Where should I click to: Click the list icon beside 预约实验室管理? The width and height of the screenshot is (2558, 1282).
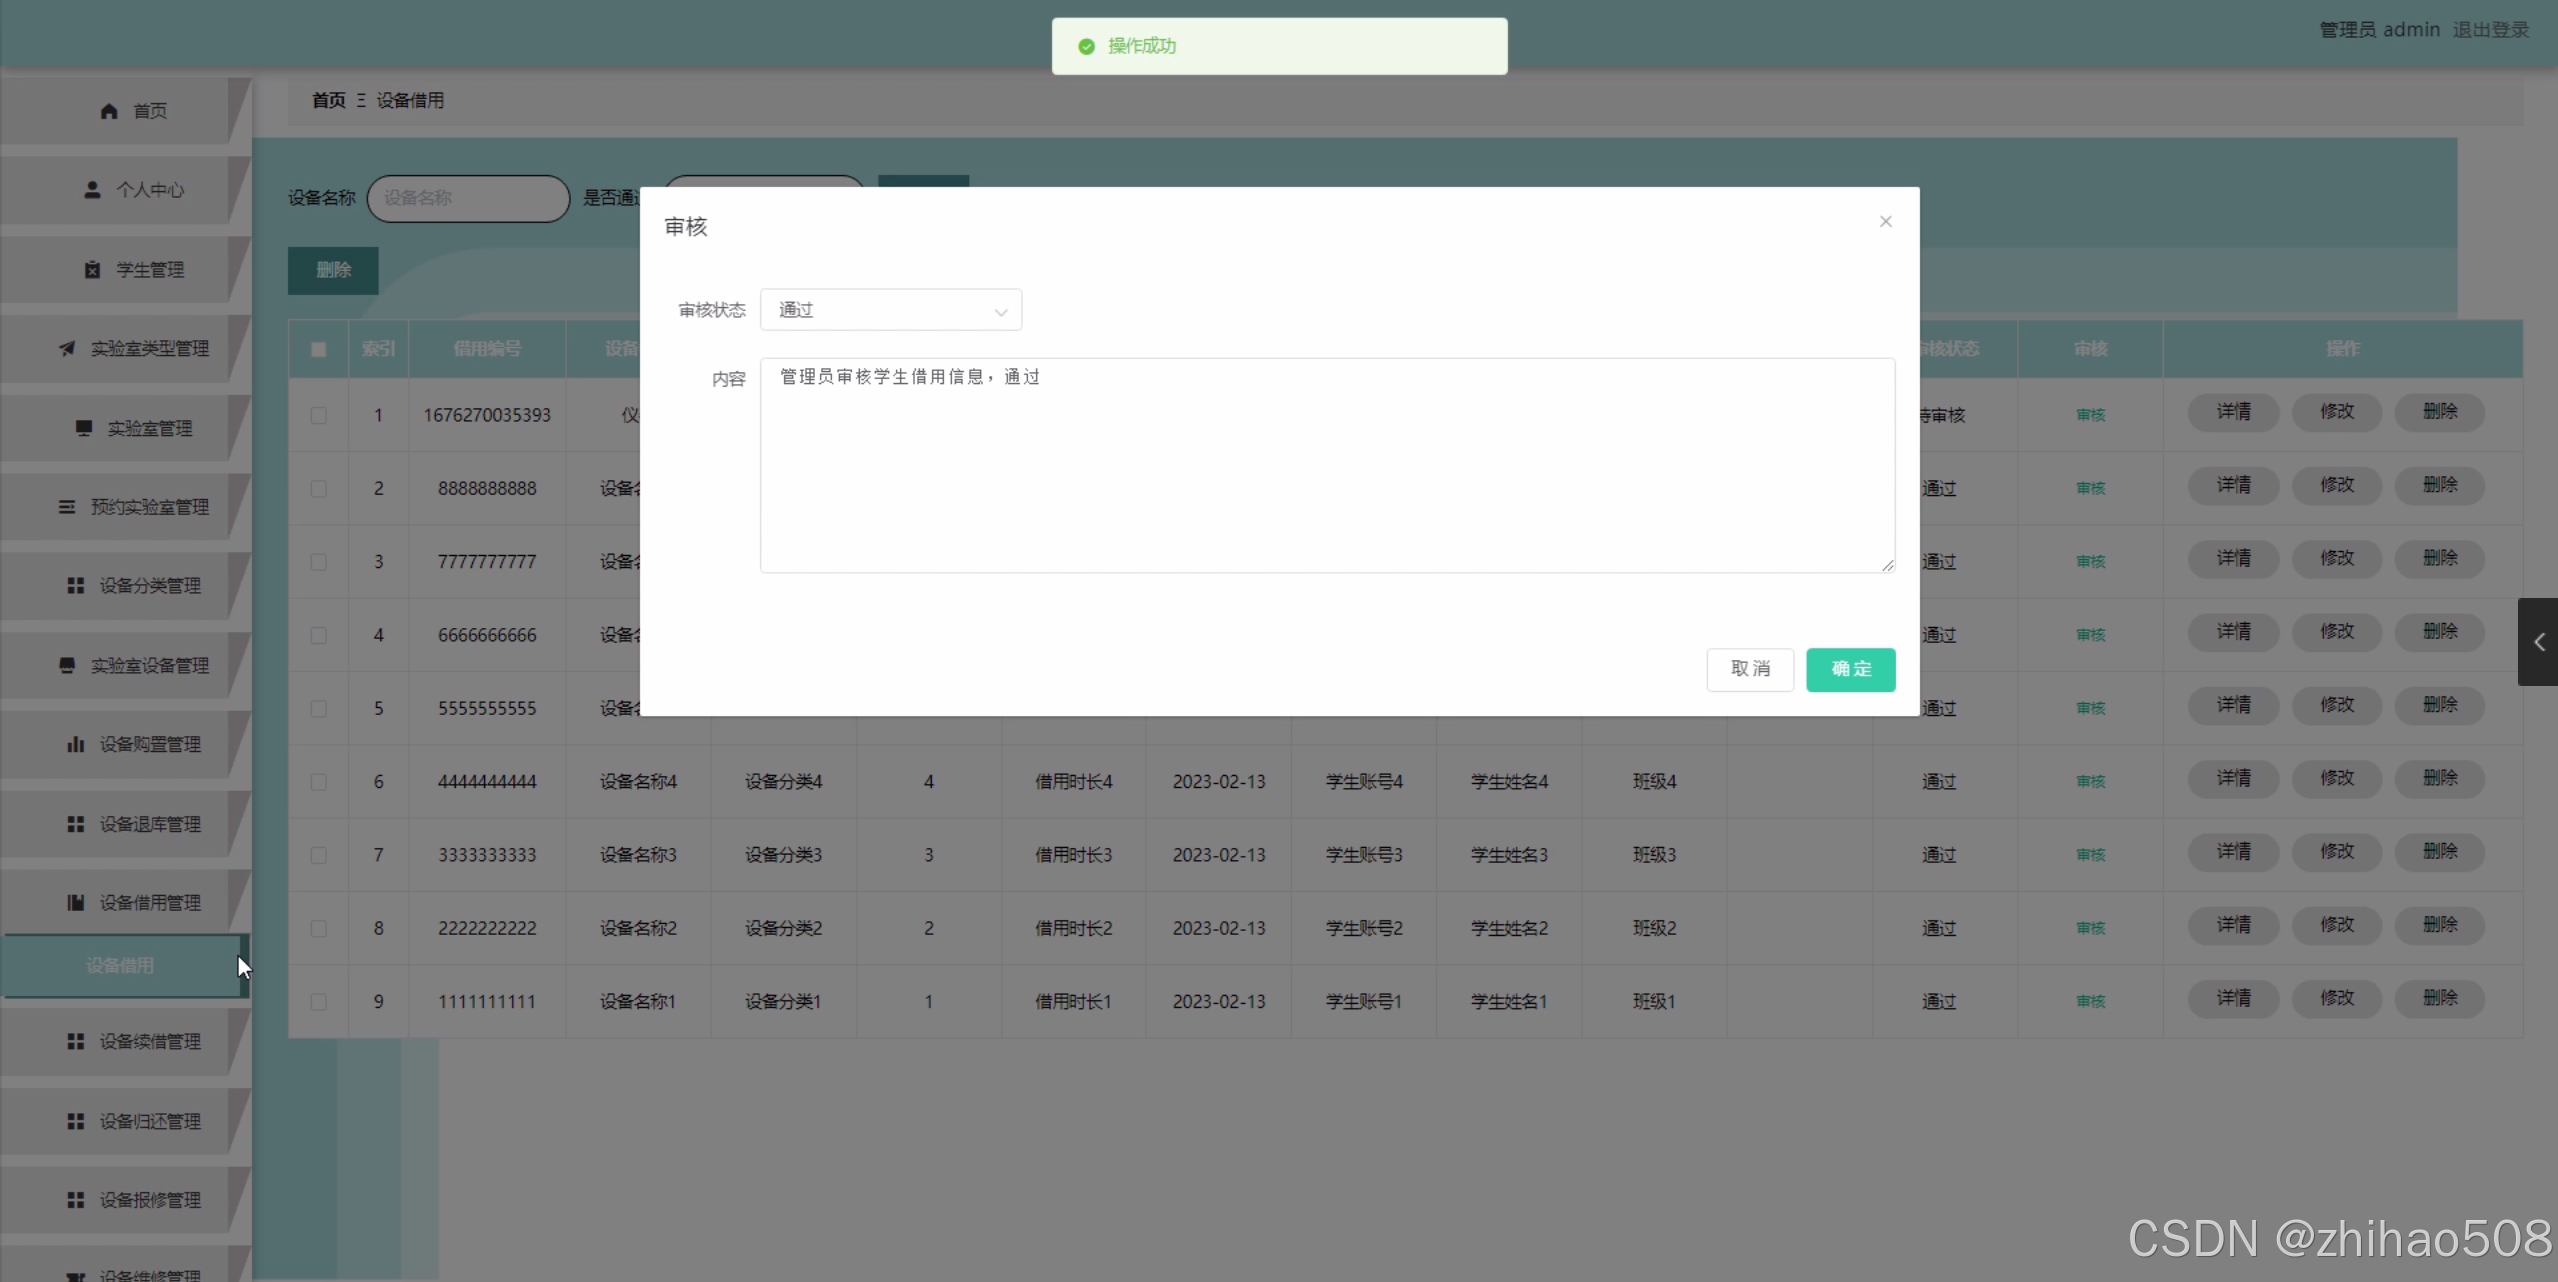(x=67, y=507)
